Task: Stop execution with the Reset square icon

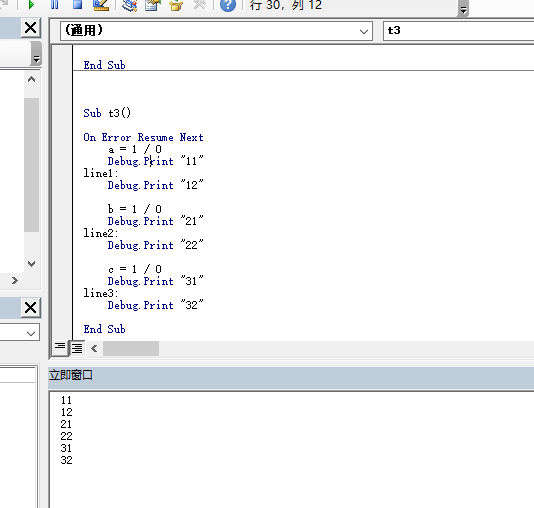Action: tap(78, 5)
